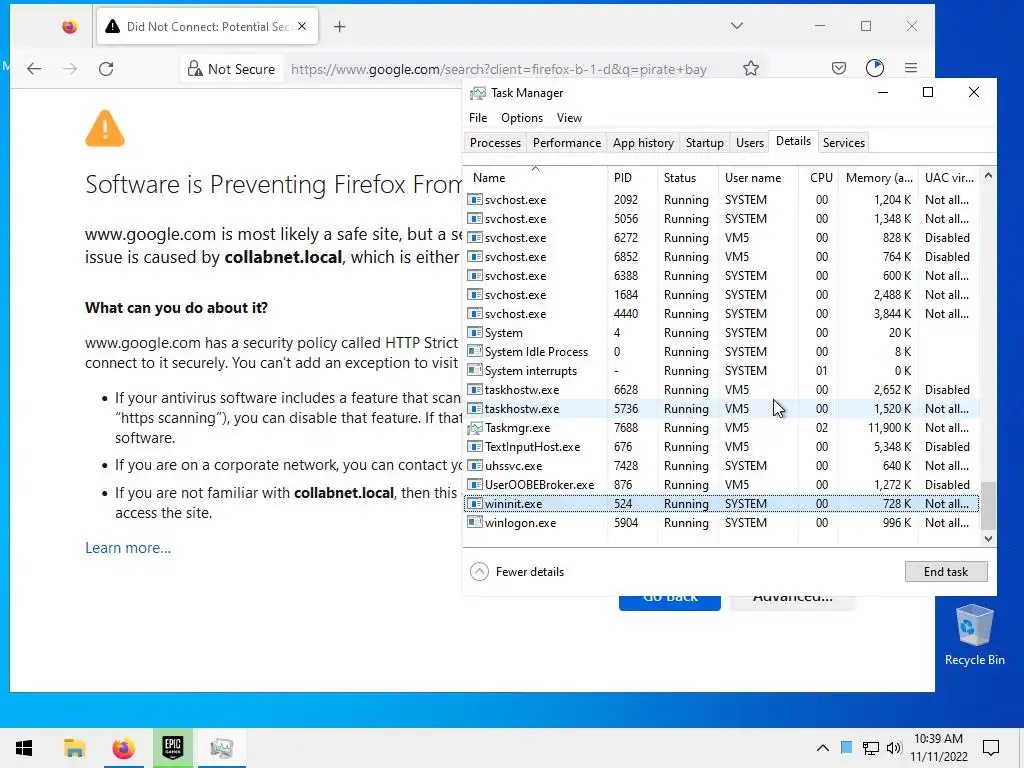Switch to the Services tab
Screen dimensions: 1024x768
843,142
